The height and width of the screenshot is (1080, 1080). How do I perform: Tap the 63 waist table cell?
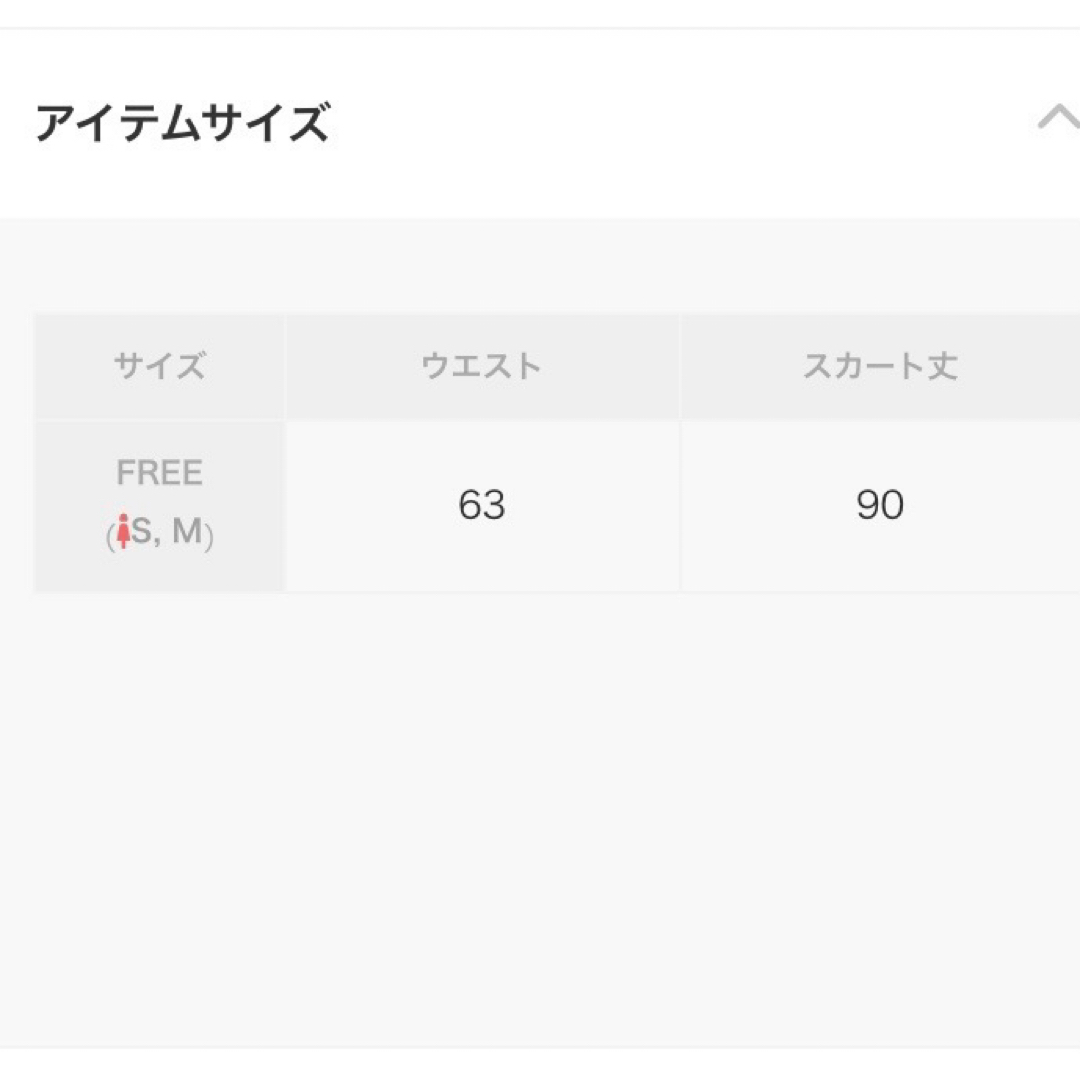[483, 506]
